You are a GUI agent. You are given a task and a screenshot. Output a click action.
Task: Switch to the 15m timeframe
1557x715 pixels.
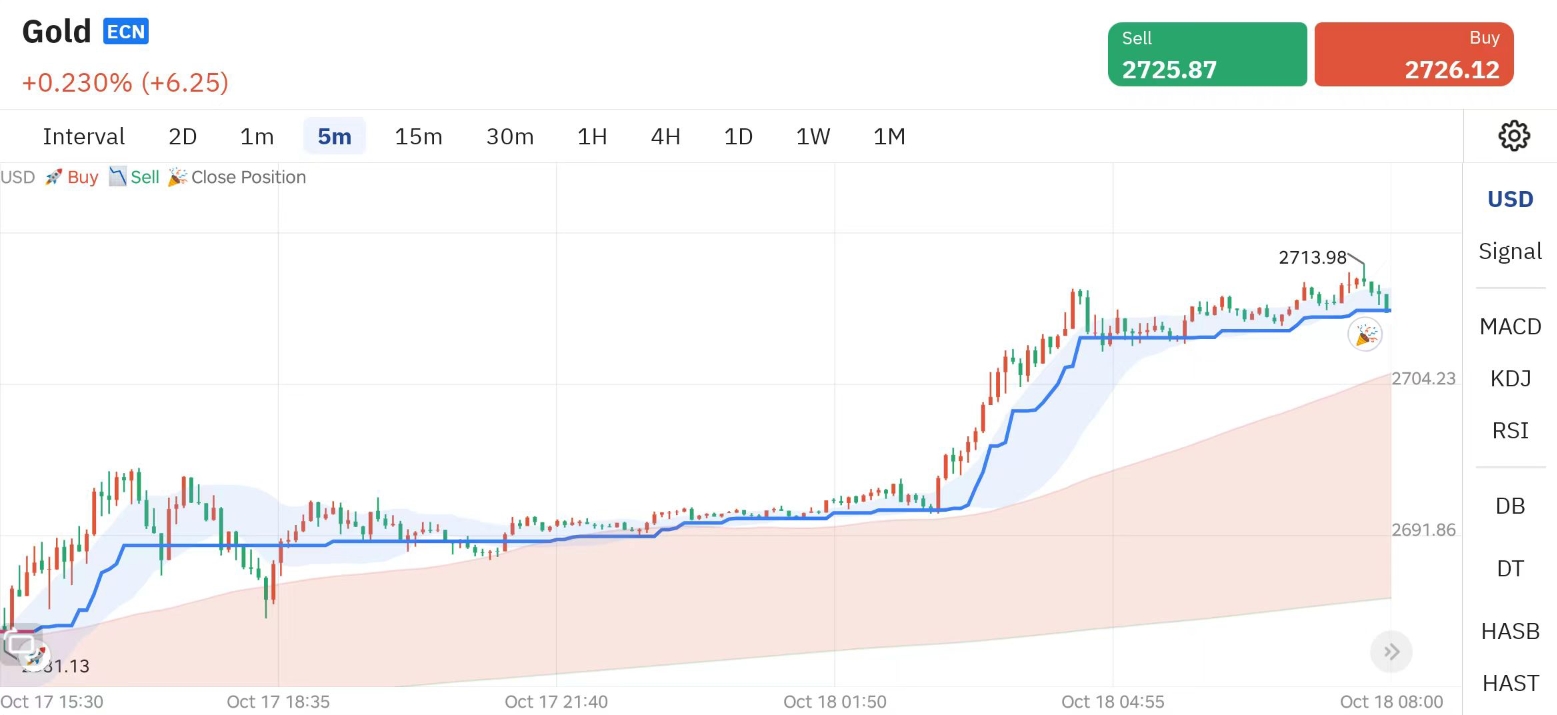[x=418, y=136]
